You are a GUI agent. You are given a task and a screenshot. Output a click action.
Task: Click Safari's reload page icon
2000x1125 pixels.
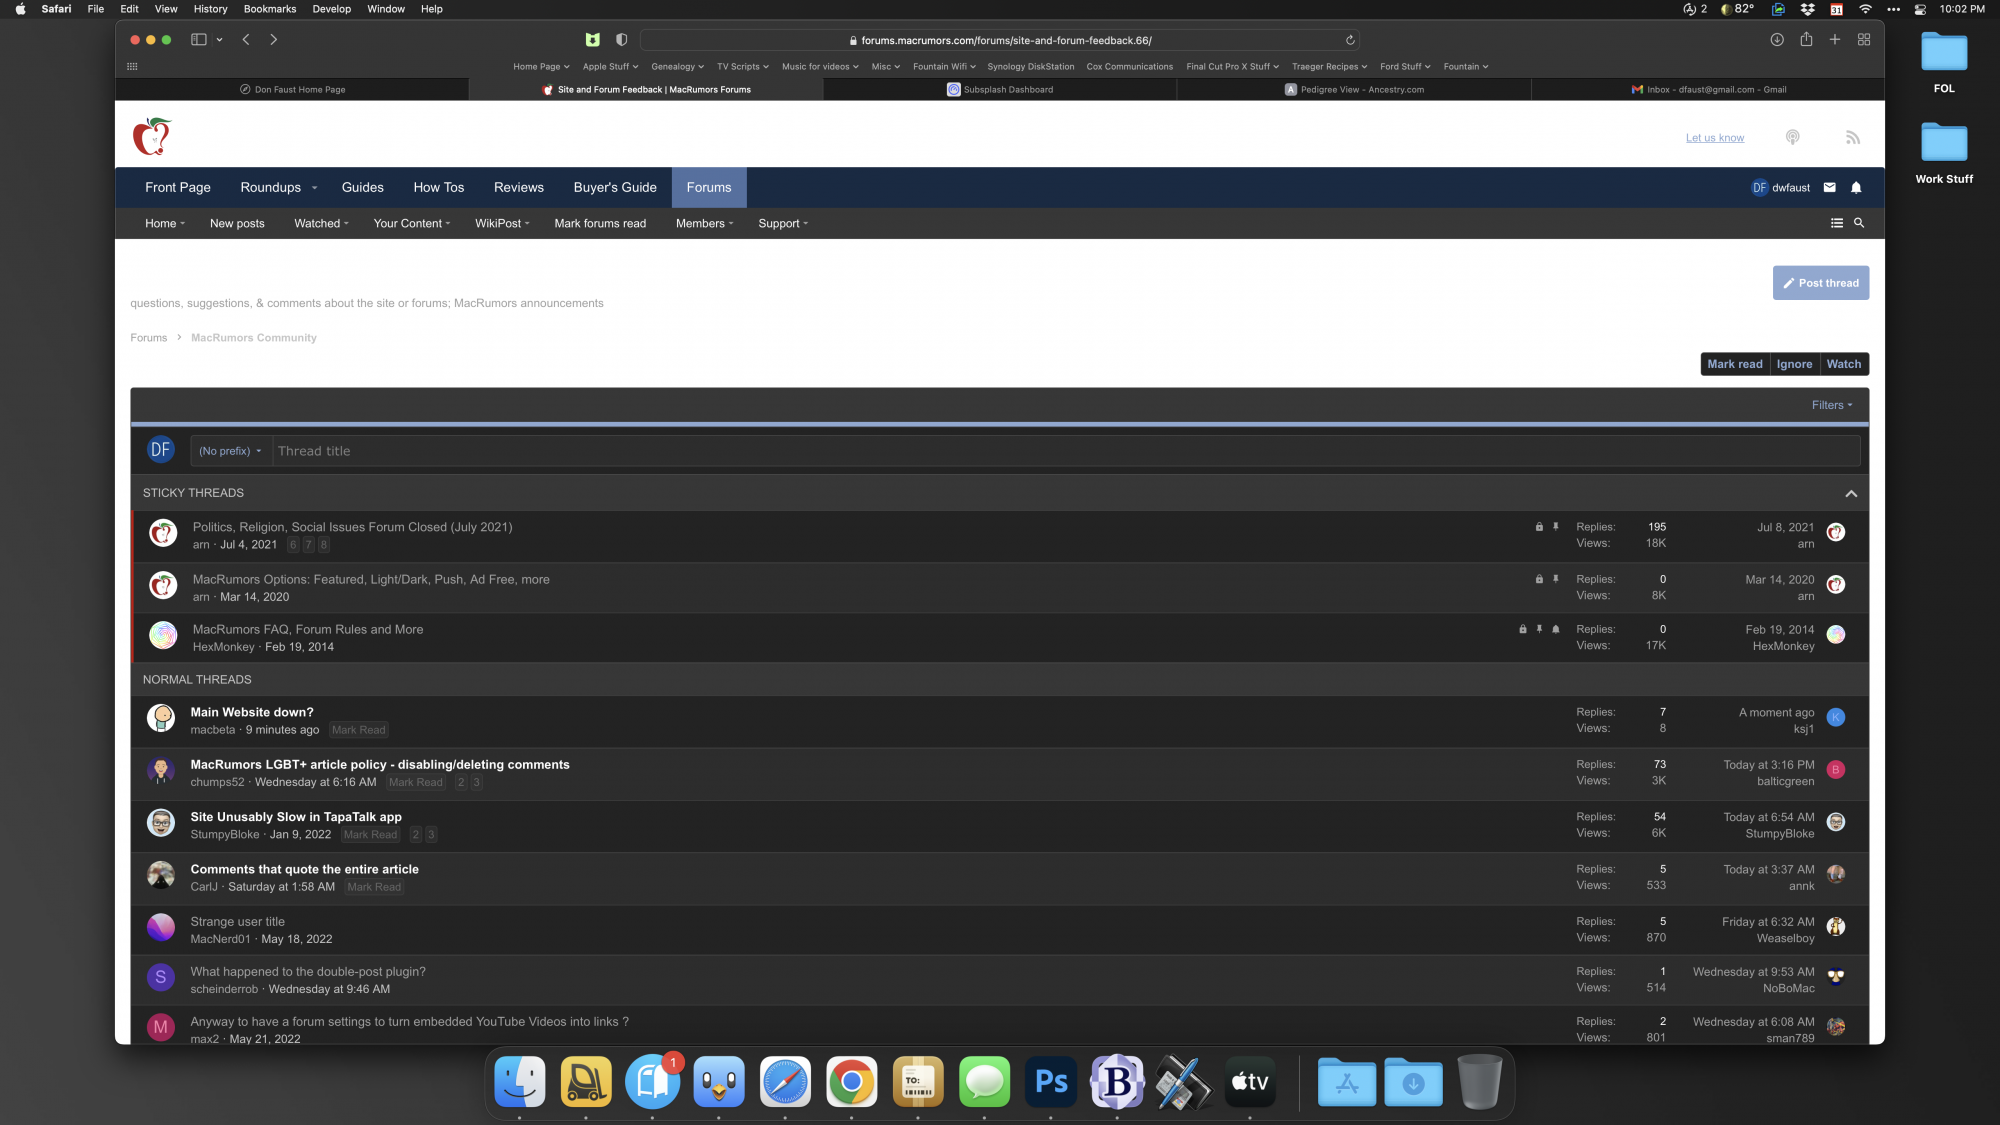click(1350, 40)
